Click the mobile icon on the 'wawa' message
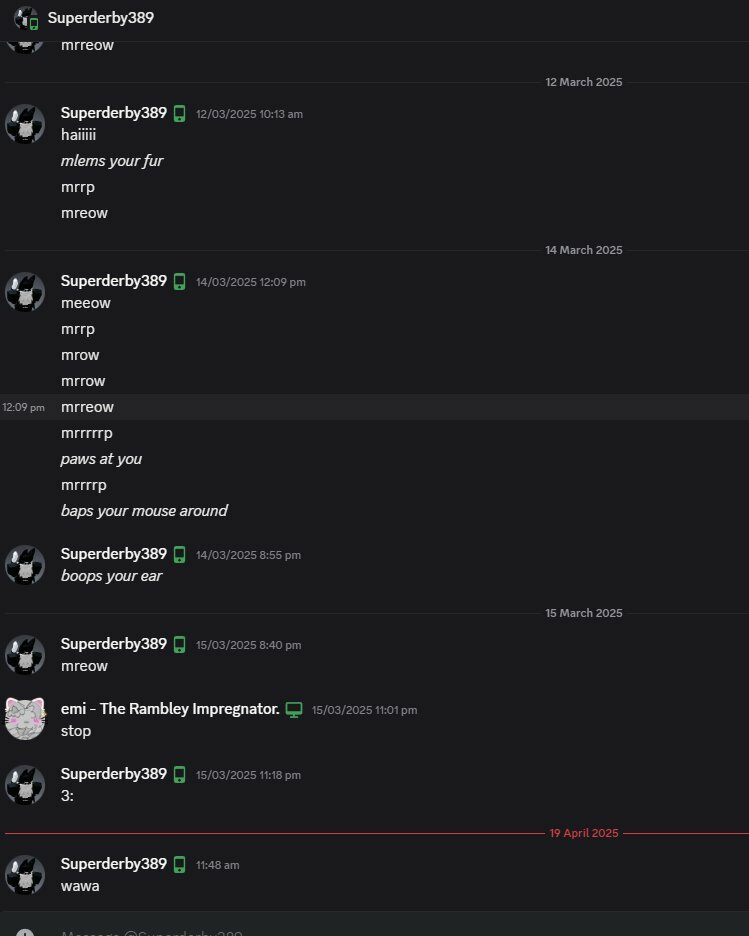This screenshot has width=749, height=936. [x=180, y=864]
